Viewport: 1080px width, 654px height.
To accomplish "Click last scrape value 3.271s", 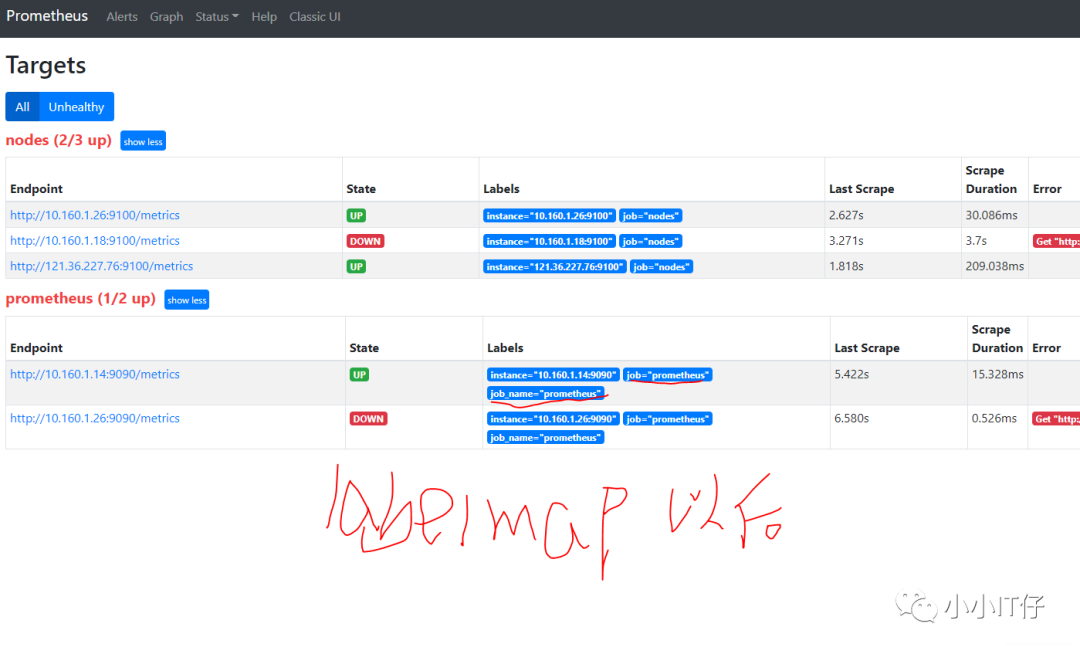I will click(x=846, y=240).
